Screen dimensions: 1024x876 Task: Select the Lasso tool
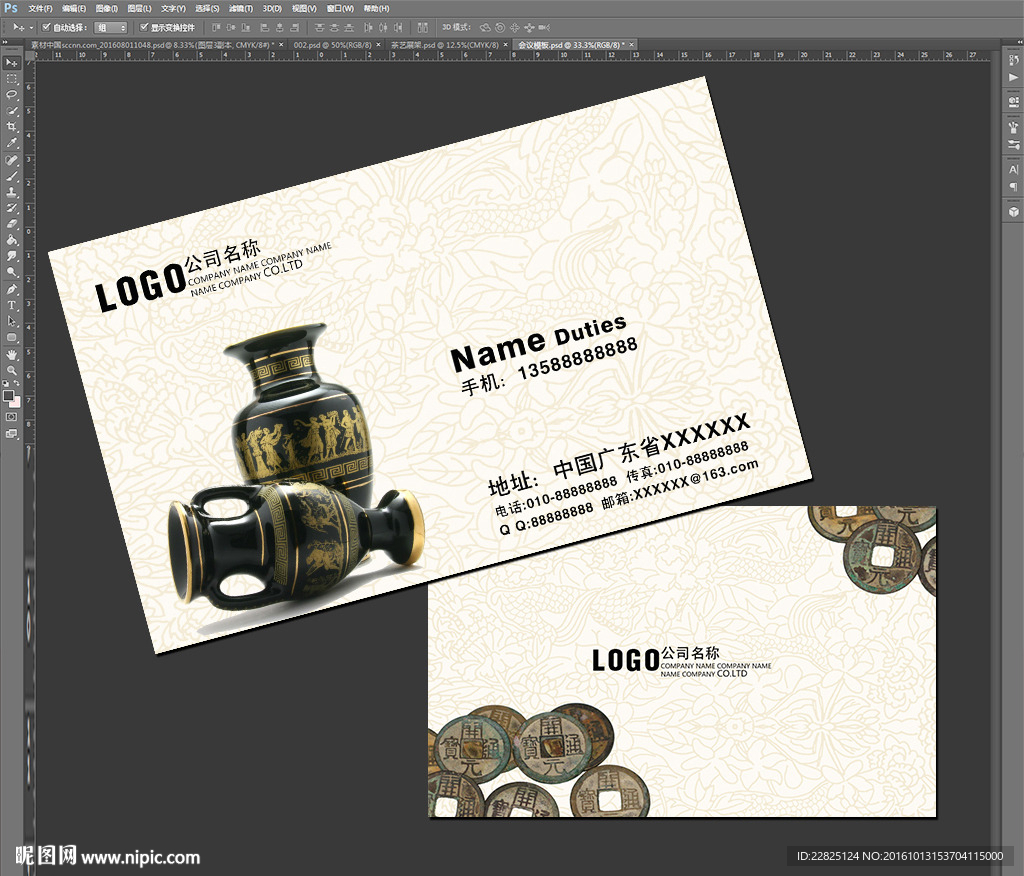tap(12, 95)
